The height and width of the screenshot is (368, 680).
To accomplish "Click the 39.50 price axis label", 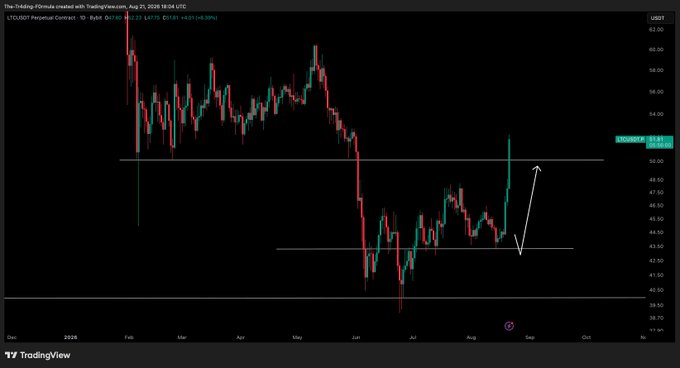I will click(656, 306).
